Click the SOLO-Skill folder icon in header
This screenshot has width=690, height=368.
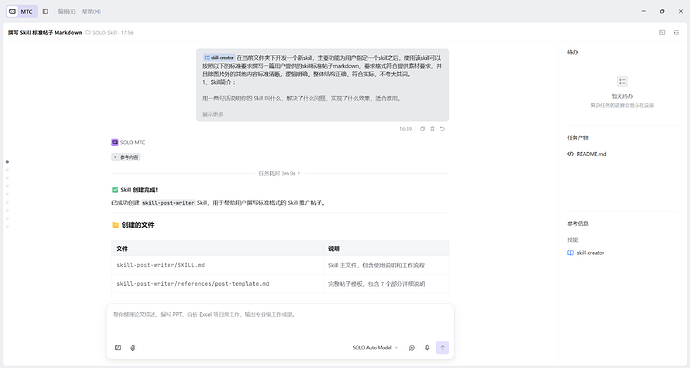(88, 32)
